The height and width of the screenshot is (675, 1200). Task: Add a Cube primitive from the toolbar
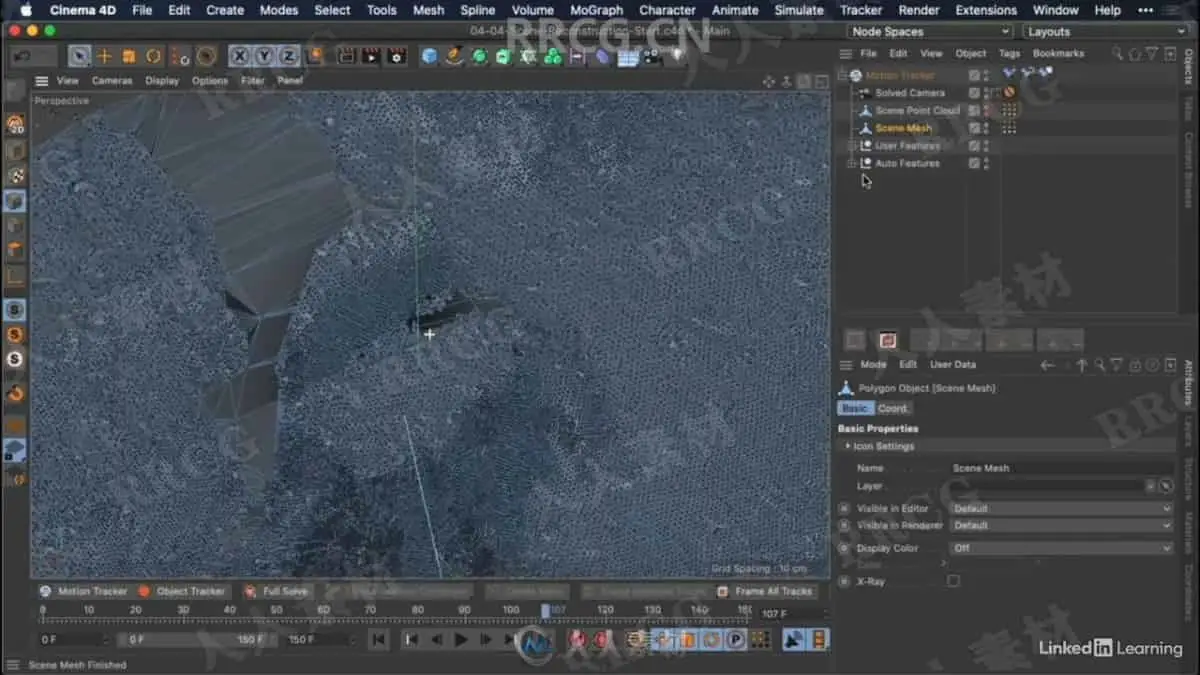tap(430, 56)
